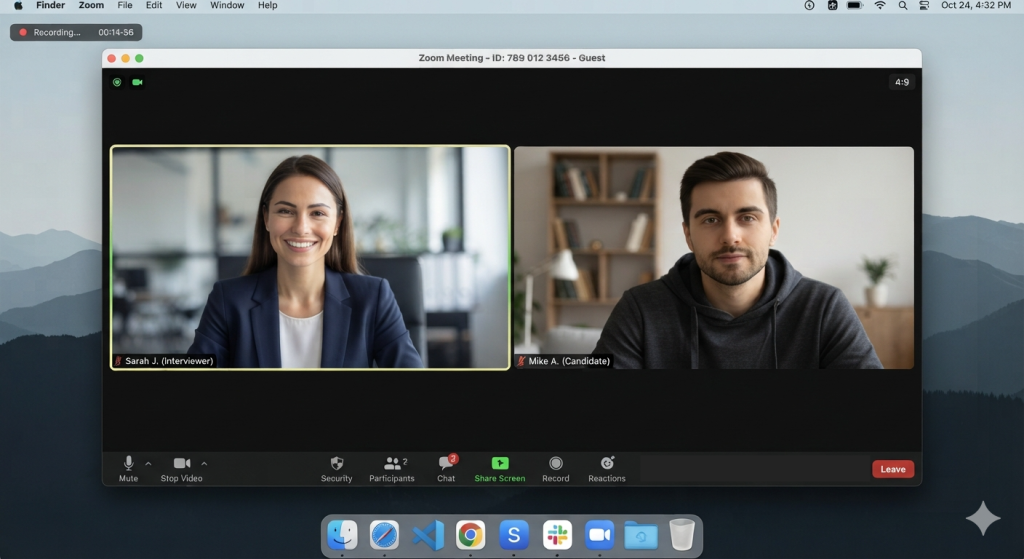Open the Apple menu
The width and height of the screenshot is (1024, 559).
[x=18, y=5]
